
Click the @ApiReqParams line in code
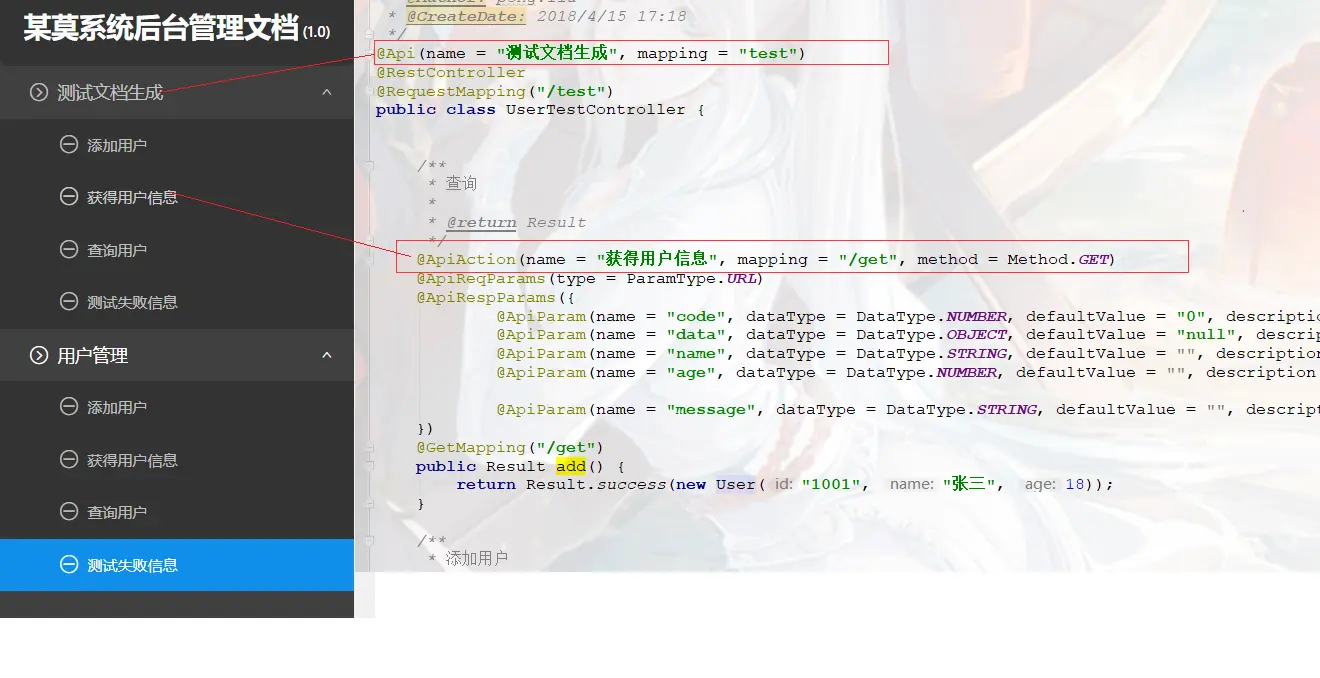[590, 278]
